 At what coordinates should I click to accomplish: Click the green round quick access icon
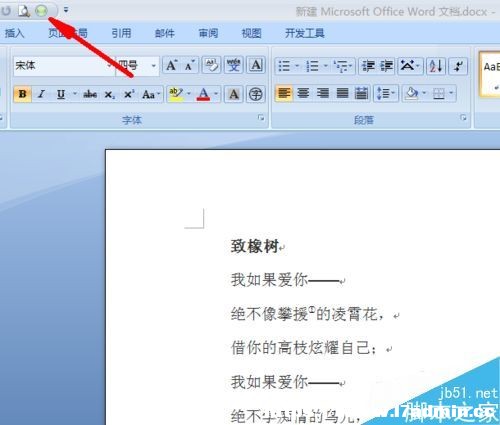click(42, 11)
